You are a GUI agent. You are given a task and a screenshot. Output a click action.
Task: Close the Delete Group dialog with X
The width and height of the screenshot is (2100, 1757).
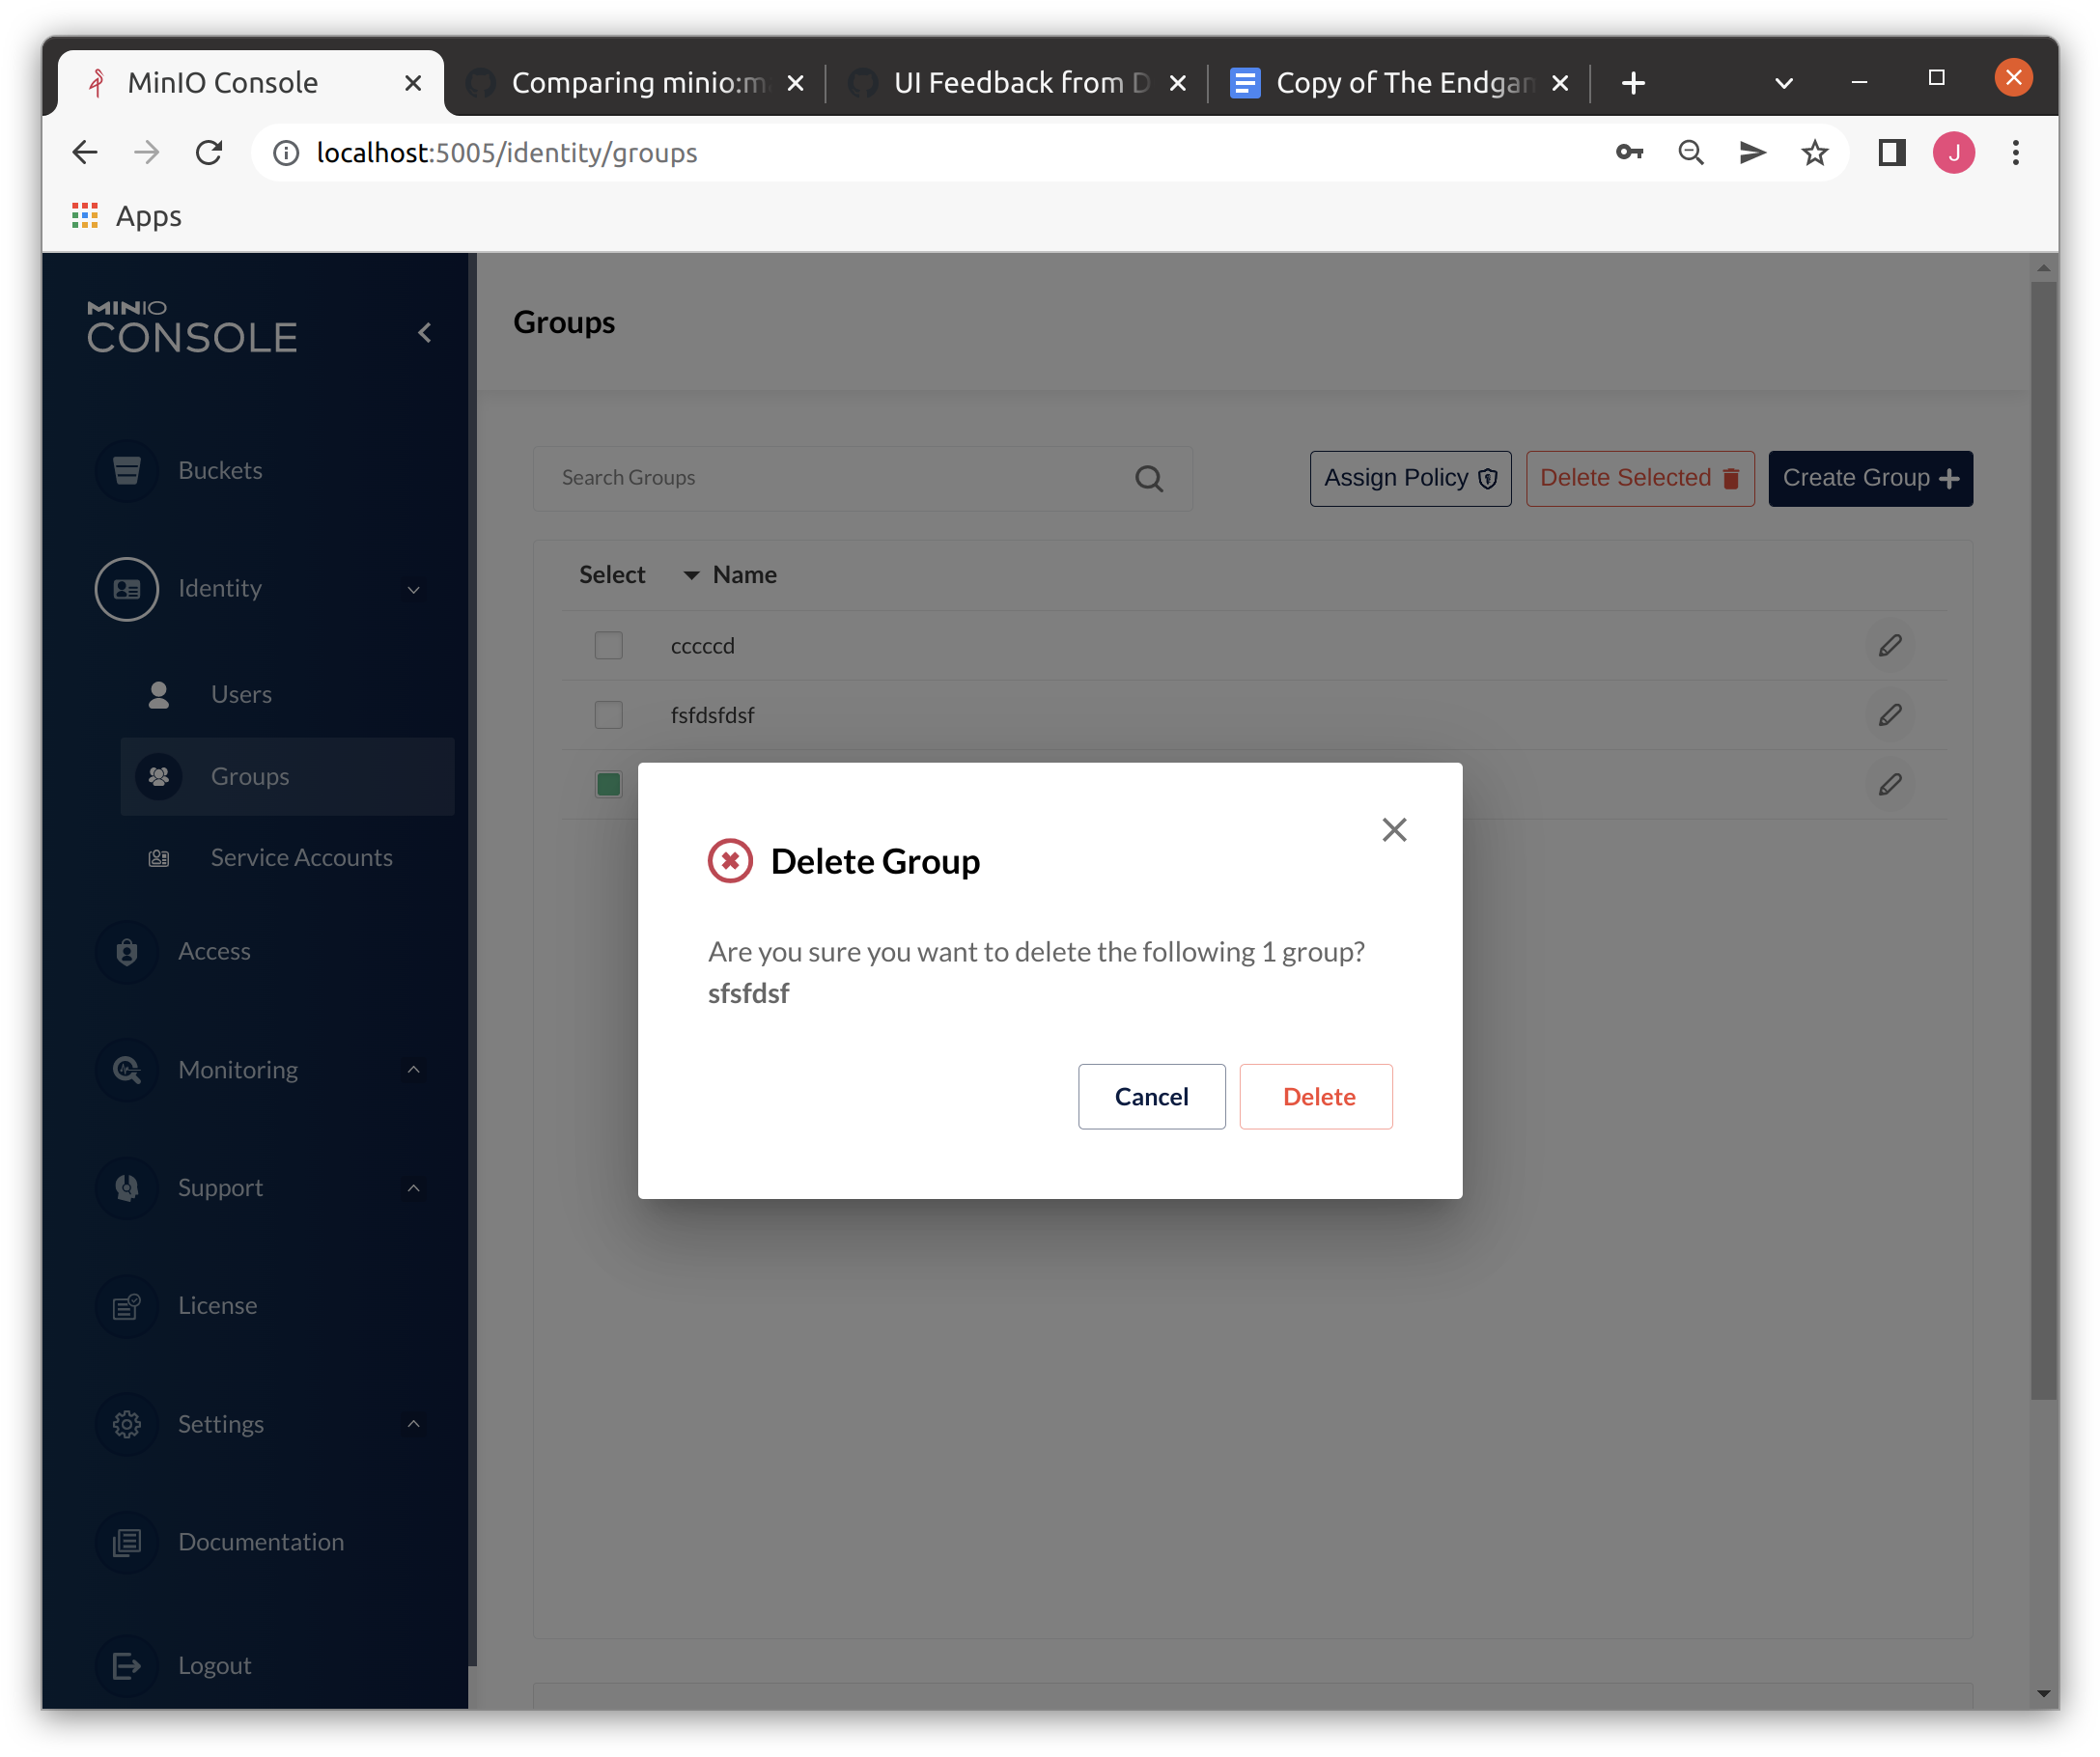pyautogui.click(x=1394, y=829)
